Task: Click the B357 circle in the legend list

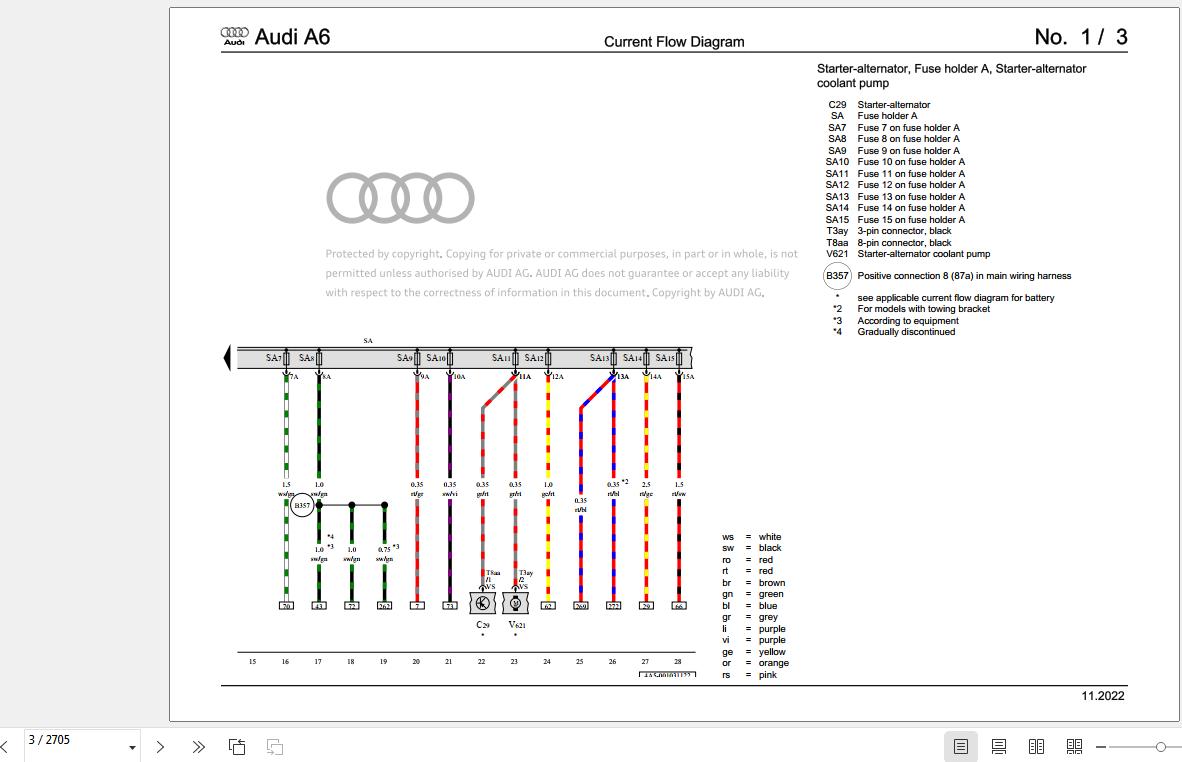Action: click(x=837, y=276)
